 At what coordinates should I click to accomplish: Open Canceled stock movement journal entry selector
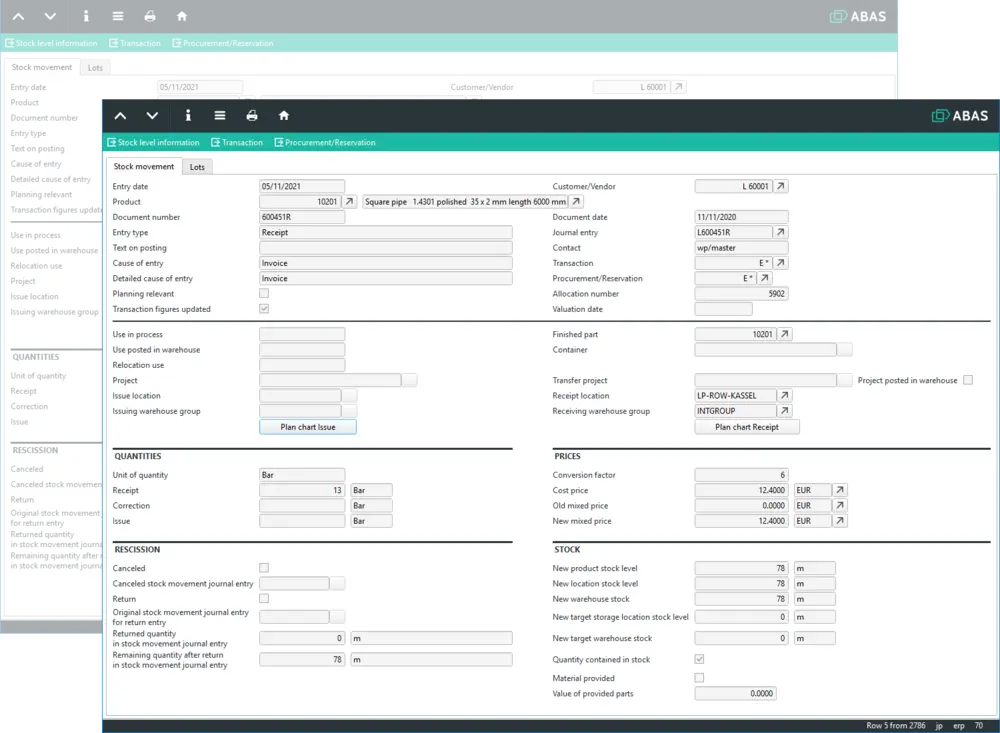[337, 583]
